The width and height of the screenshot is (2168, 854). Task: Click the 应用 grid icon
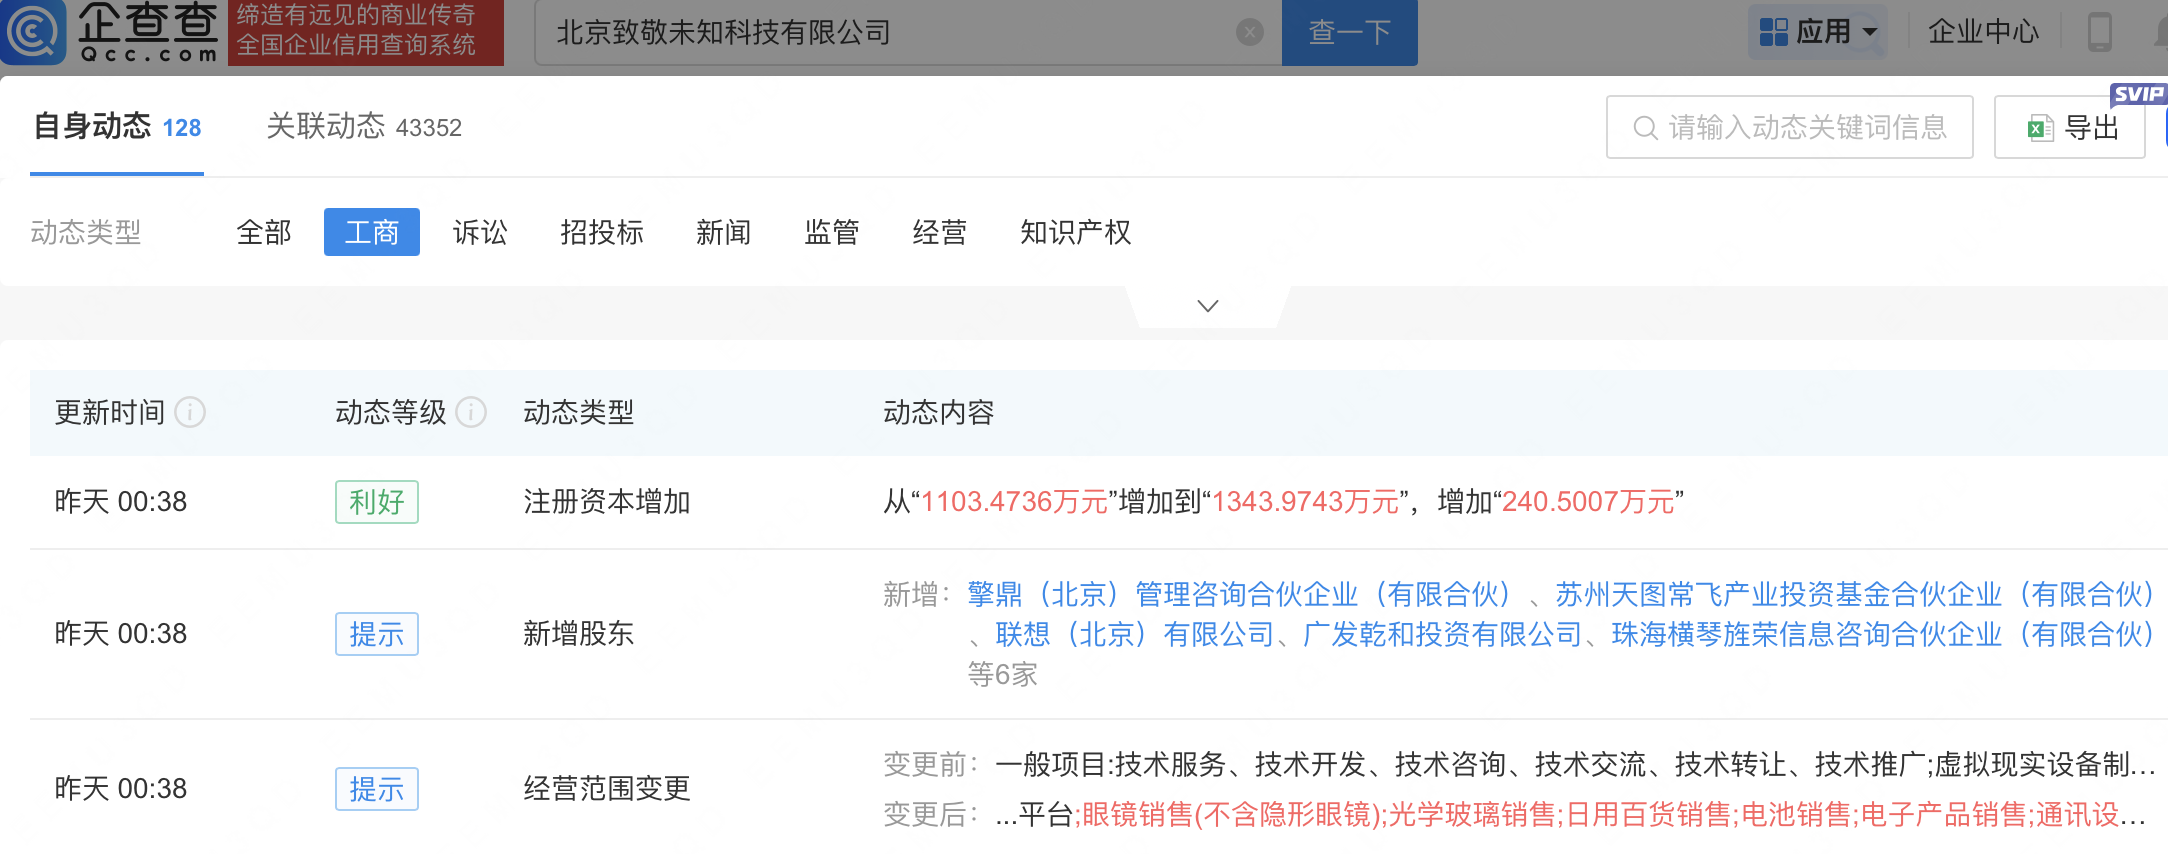point(1774,32)
